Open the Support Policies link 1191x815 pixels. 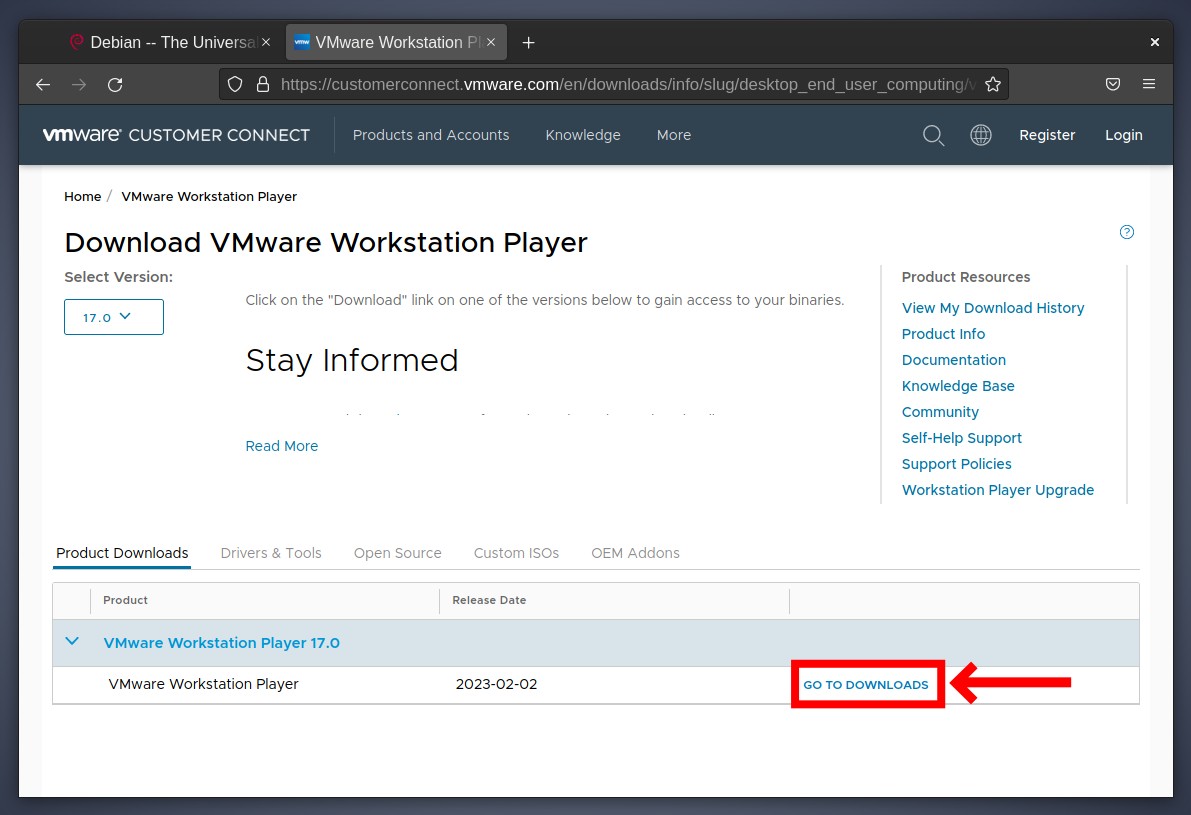956,464
